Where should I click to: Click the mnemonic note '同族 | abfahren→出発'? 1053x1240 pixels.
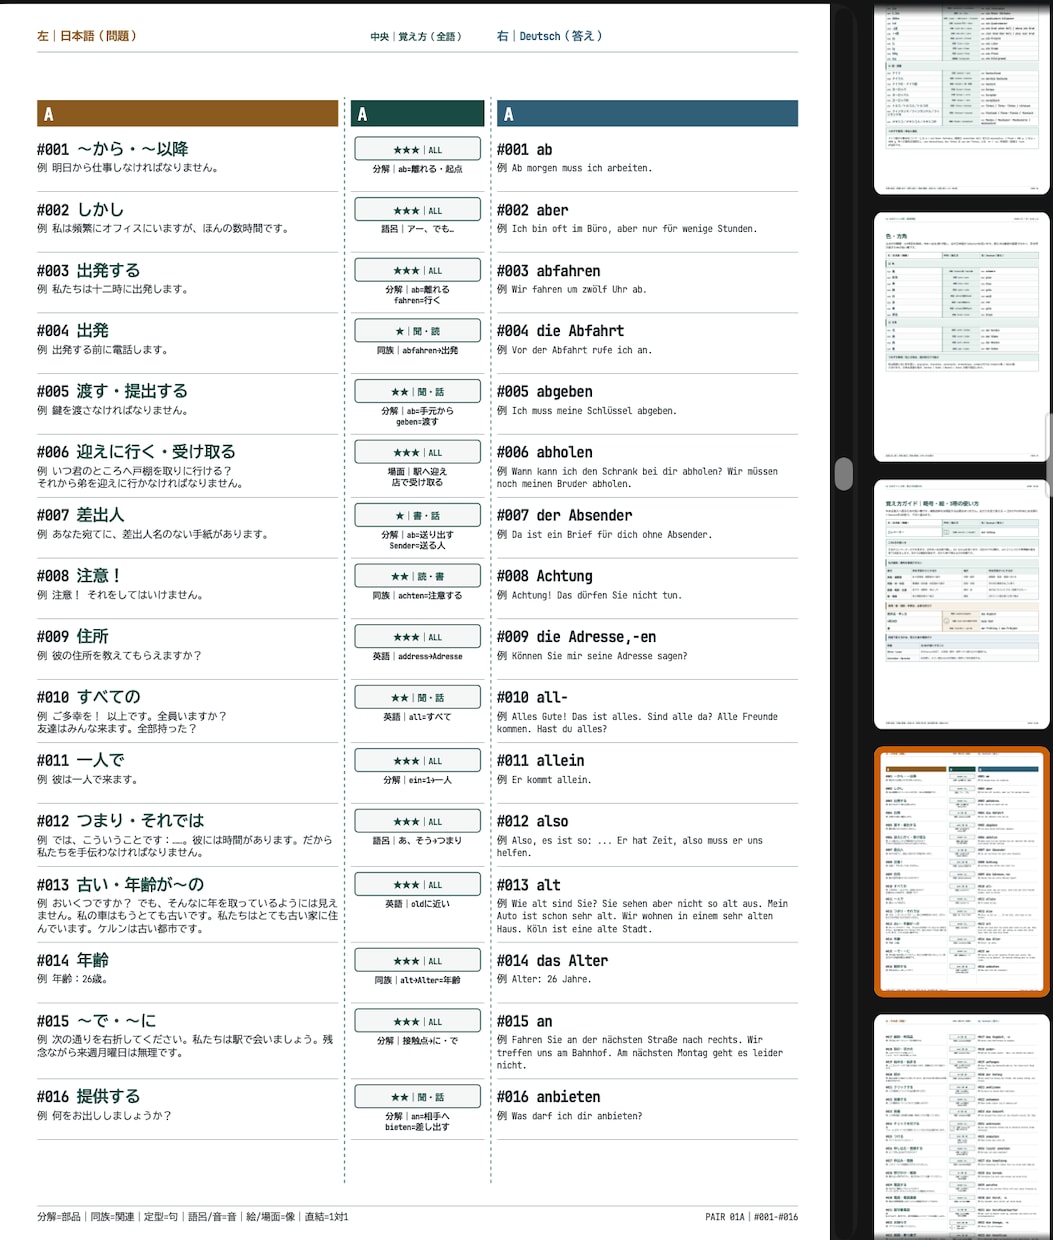[418, 351]
